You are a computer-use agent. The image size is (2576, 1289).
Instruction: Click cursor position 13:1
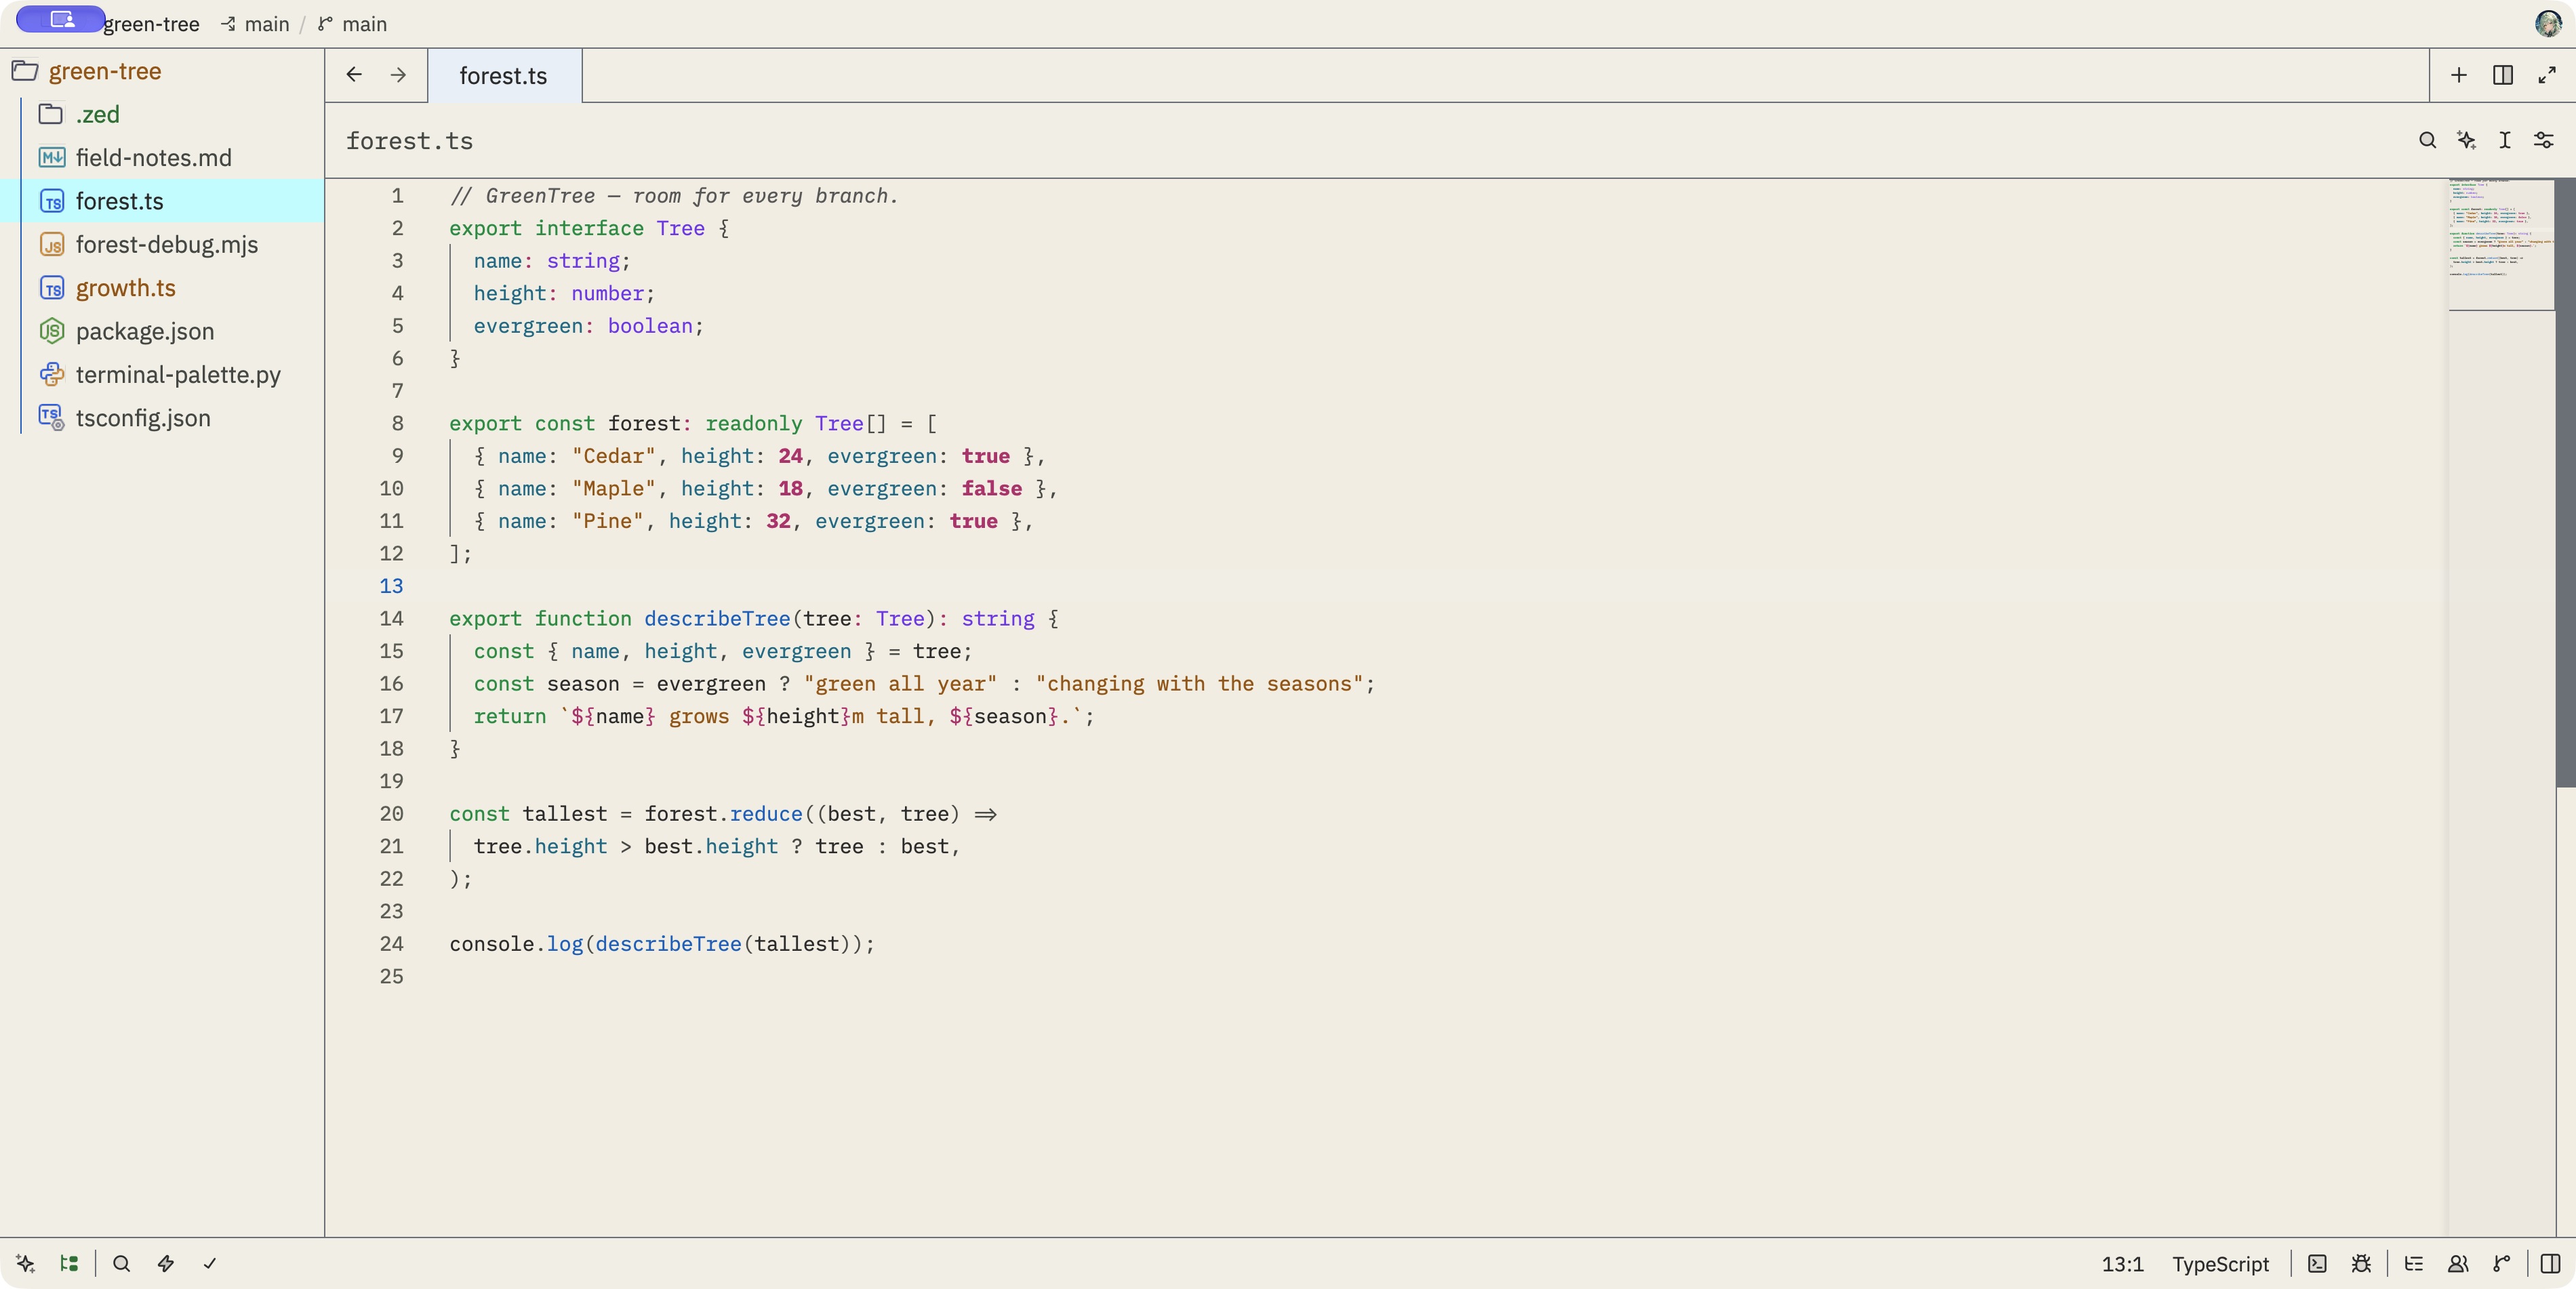coord(2122,1264)
